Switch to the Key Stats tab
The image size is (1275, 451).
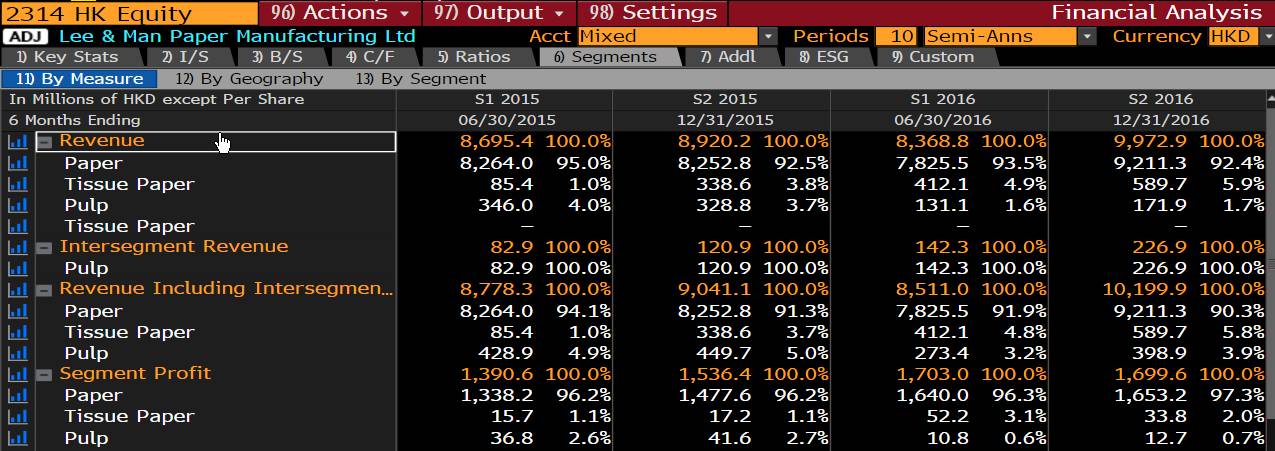67,57
